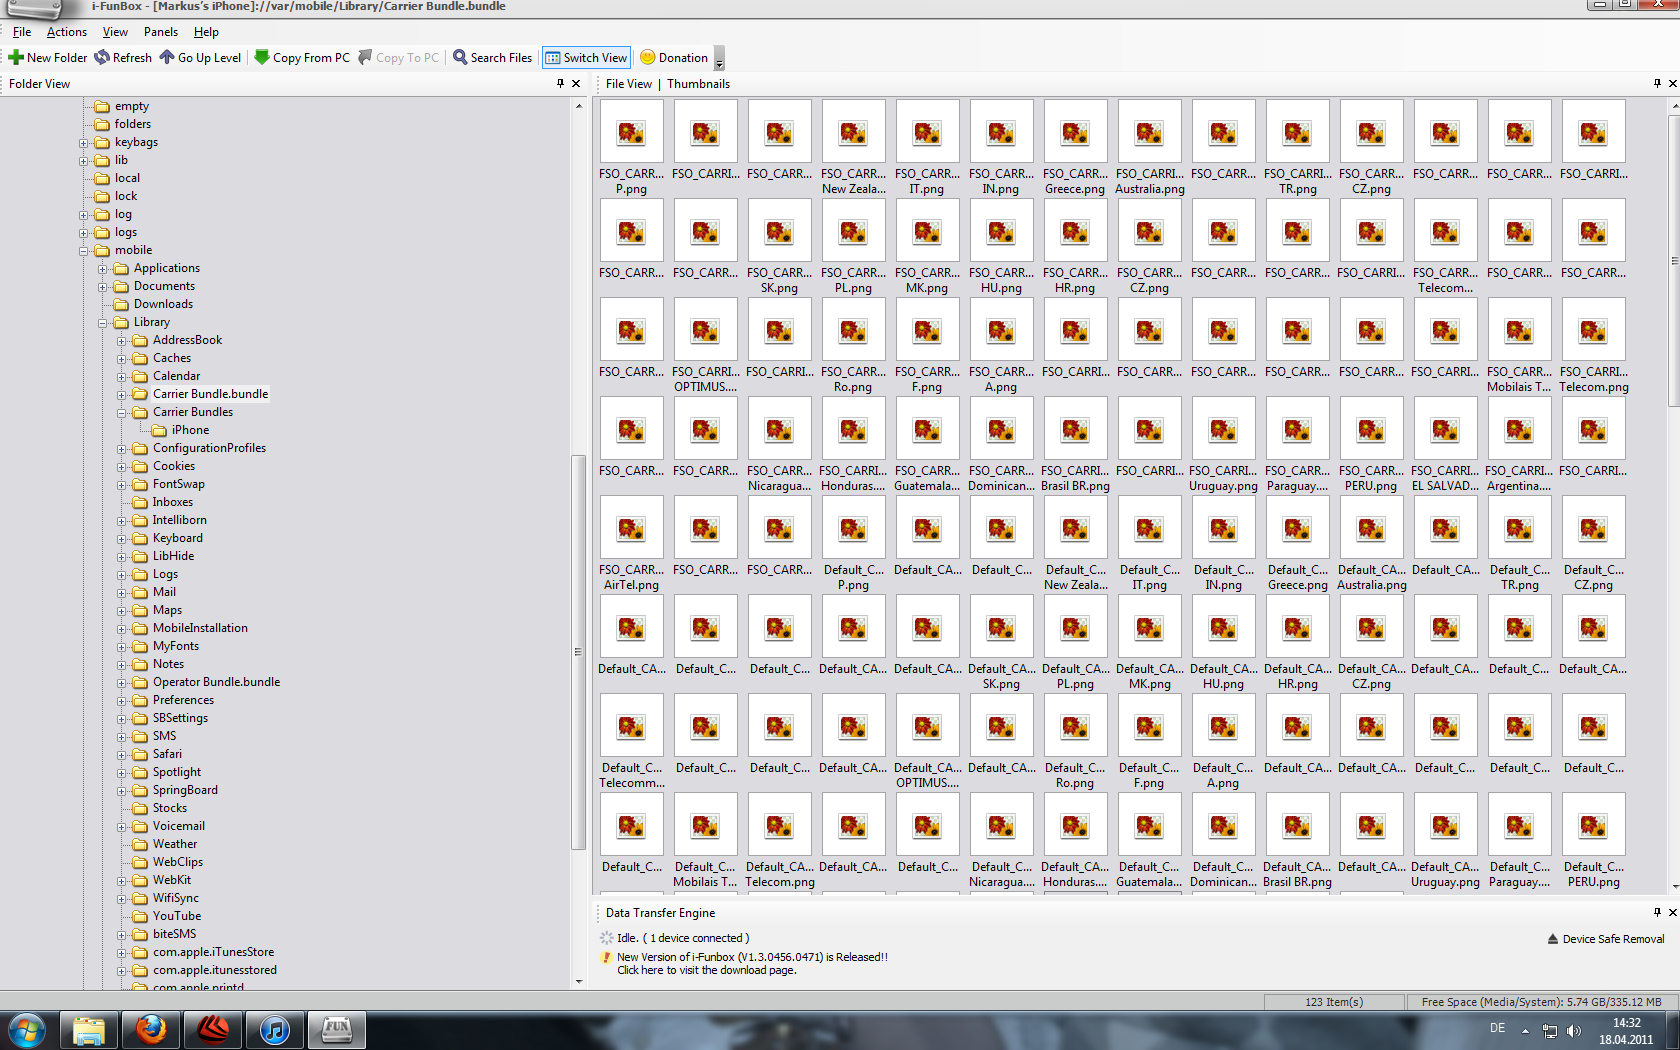Viewport: 1680px width, 1050px height.
Task: Expand the Applications folder node
Action: [x=103, y=269]
